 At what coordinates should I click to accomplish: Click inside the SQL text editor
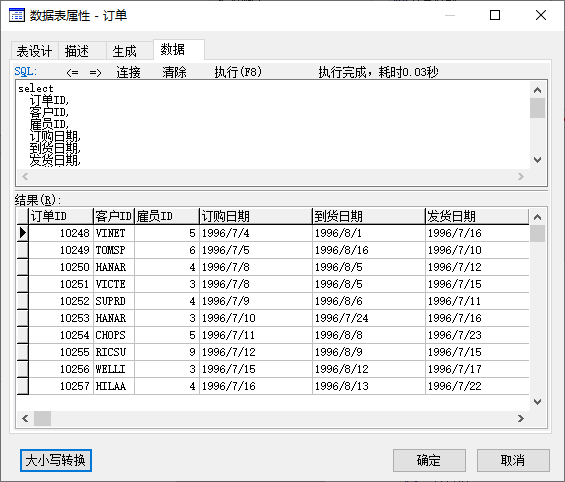(273, 125)
